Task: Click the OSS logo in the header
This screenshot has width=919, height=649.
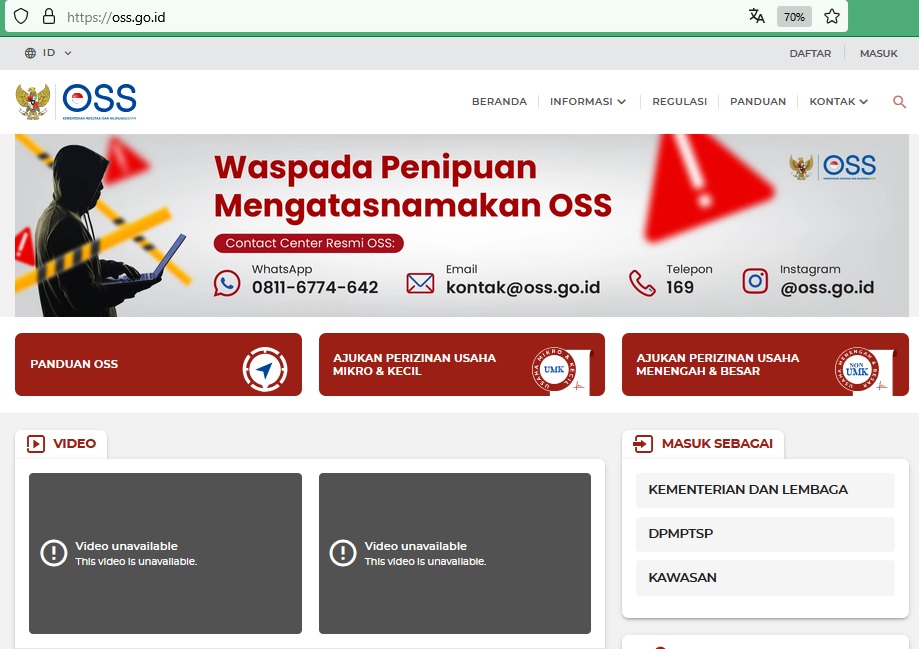Action: pos(100,101)
